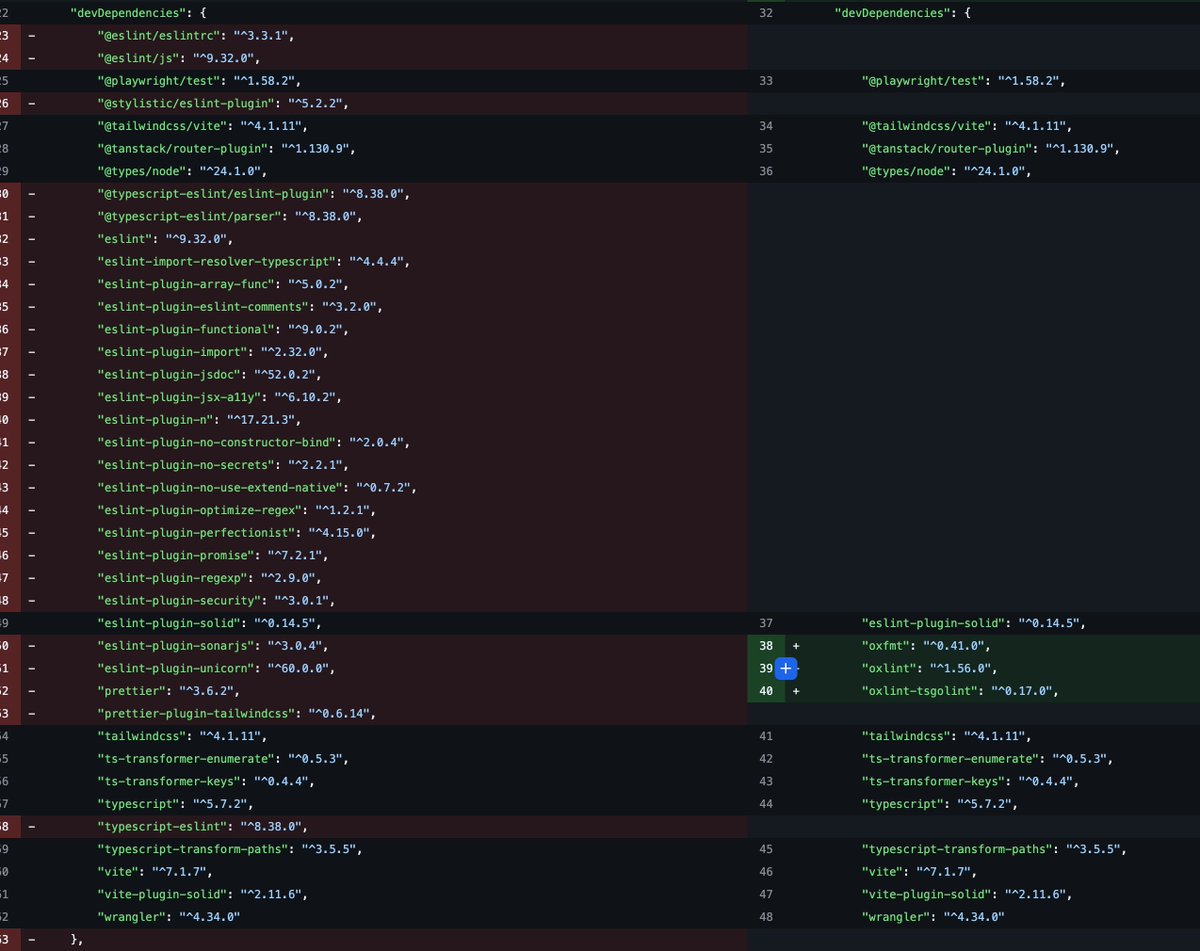Click the added "oxlint-tsgolint" line
This screenshot has height=951, width=1200.
click(974, 691)
